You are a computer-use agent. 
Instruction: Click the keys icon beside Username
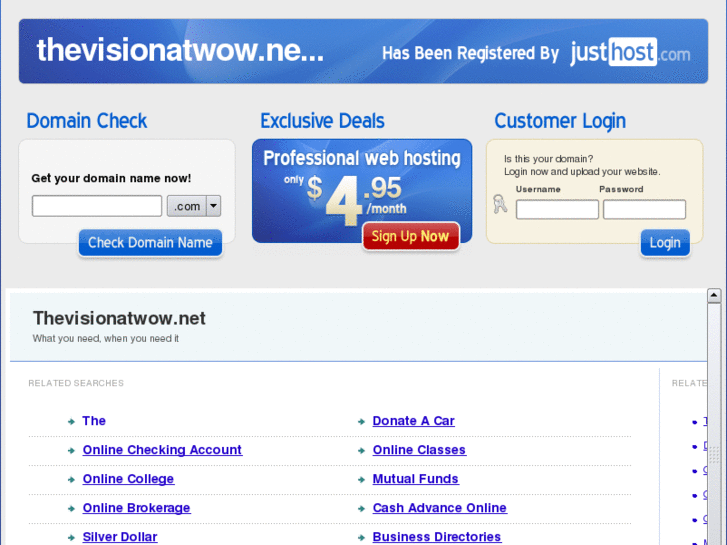(x=500, y=204)
